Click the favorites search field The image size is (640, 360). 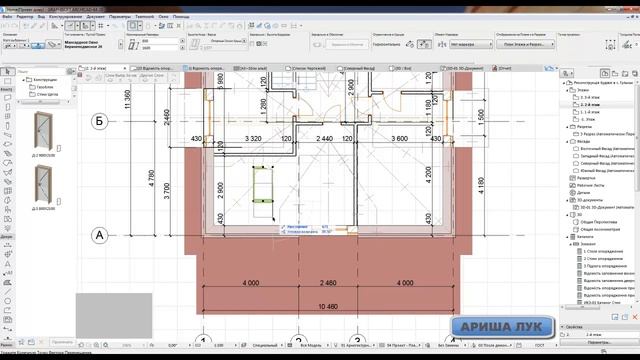click(x=41, y=72)
